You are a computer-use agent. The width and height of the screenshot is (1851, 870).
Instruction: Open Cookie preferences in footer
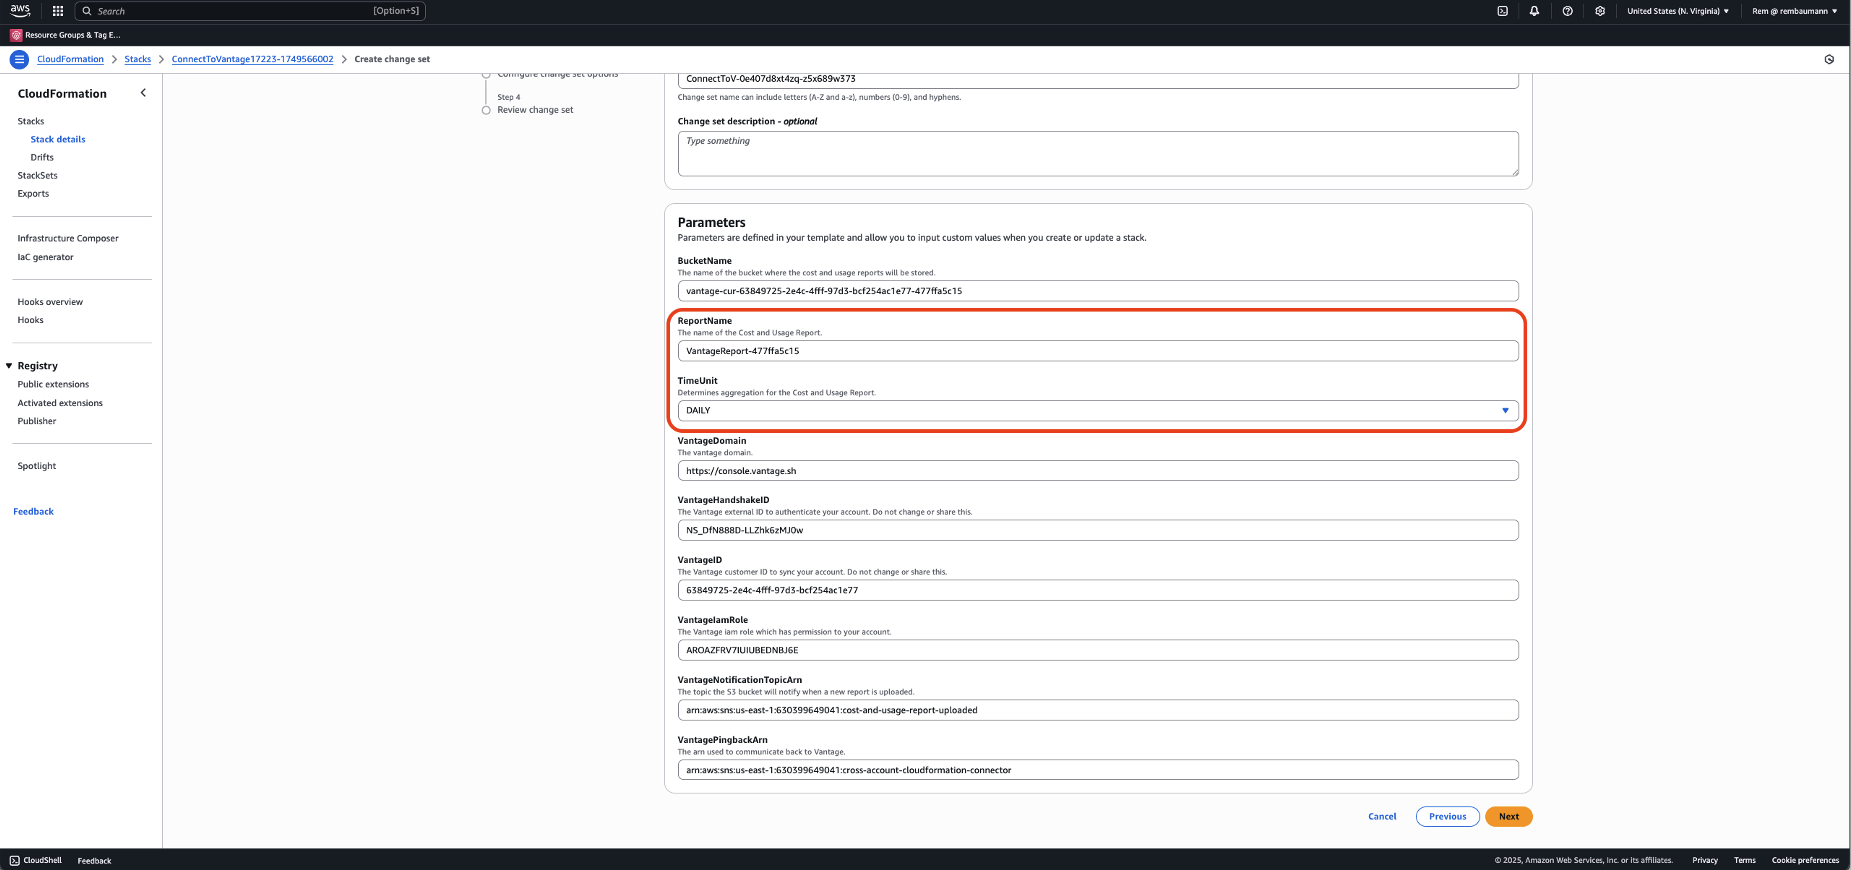pos(1805,860)
